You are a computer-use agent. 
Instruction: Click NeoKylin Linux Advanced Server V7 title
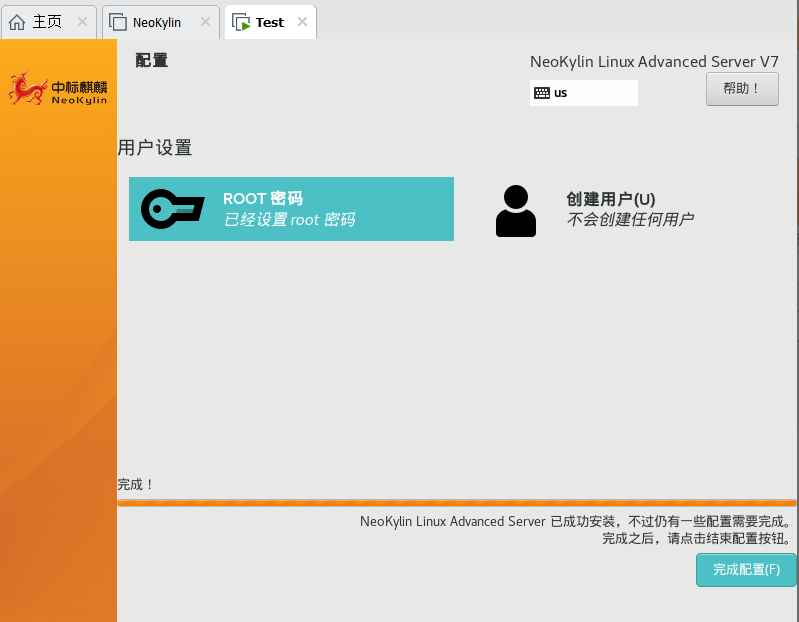[654, 62]
